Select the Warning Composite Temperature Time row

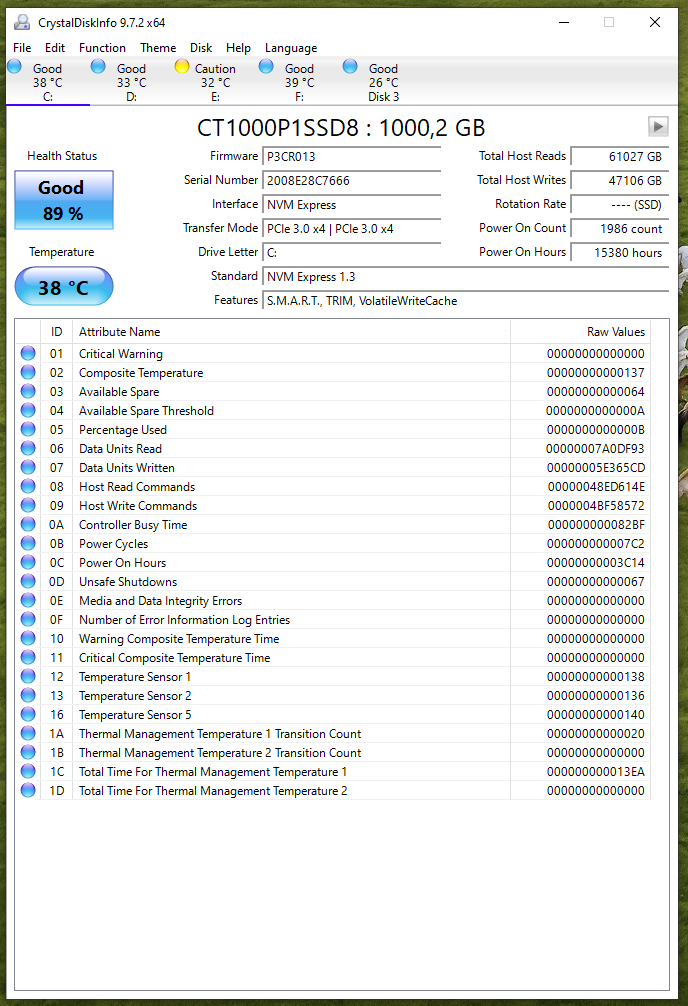pos(332,638)
